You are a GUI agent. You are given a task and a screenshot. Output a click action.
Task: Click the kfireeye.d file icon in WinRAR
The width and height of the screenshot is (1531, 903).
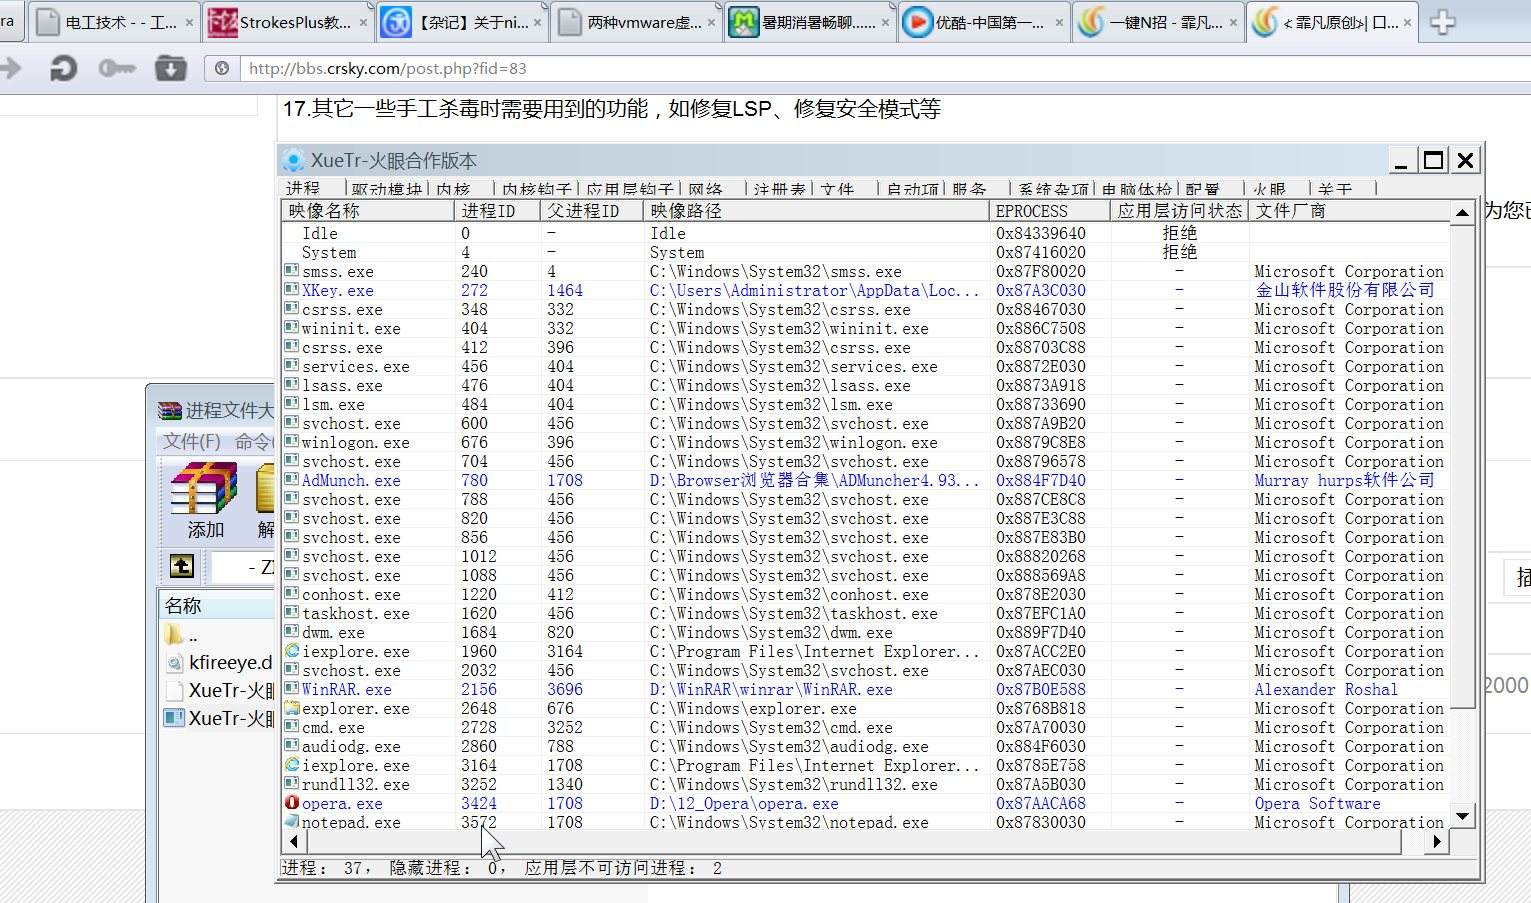(x=175, y=663)
